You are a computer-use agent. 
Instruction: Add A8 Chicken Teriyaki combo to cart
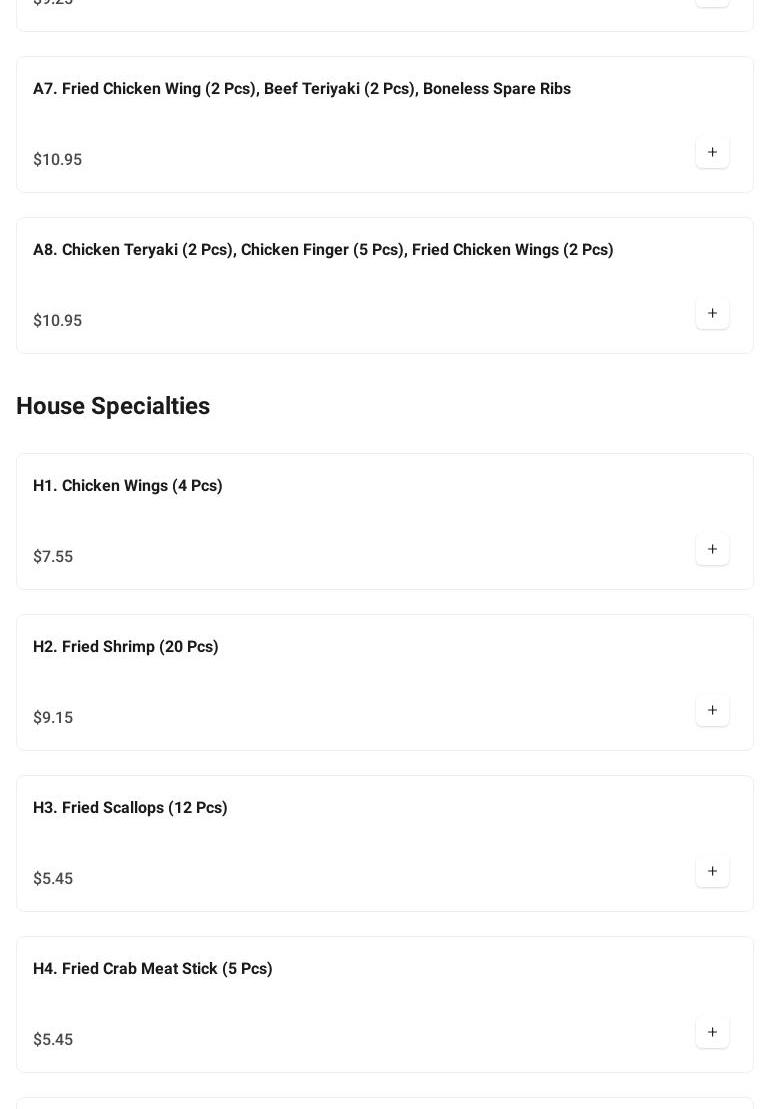click(712, 313)
